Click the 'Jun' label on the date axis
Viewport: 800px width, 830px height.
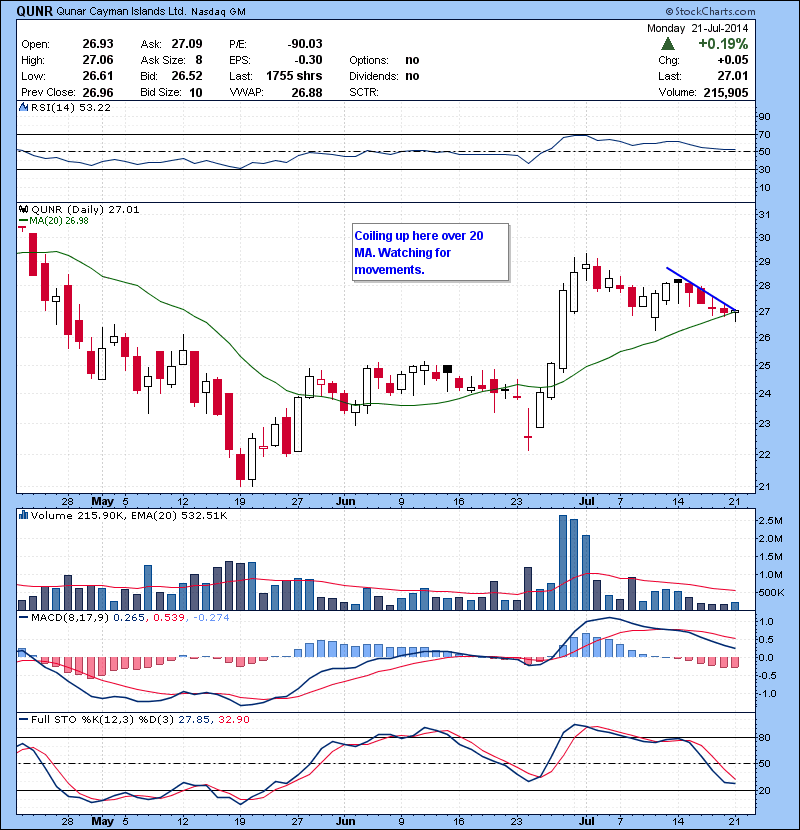[x=345, y=500]
